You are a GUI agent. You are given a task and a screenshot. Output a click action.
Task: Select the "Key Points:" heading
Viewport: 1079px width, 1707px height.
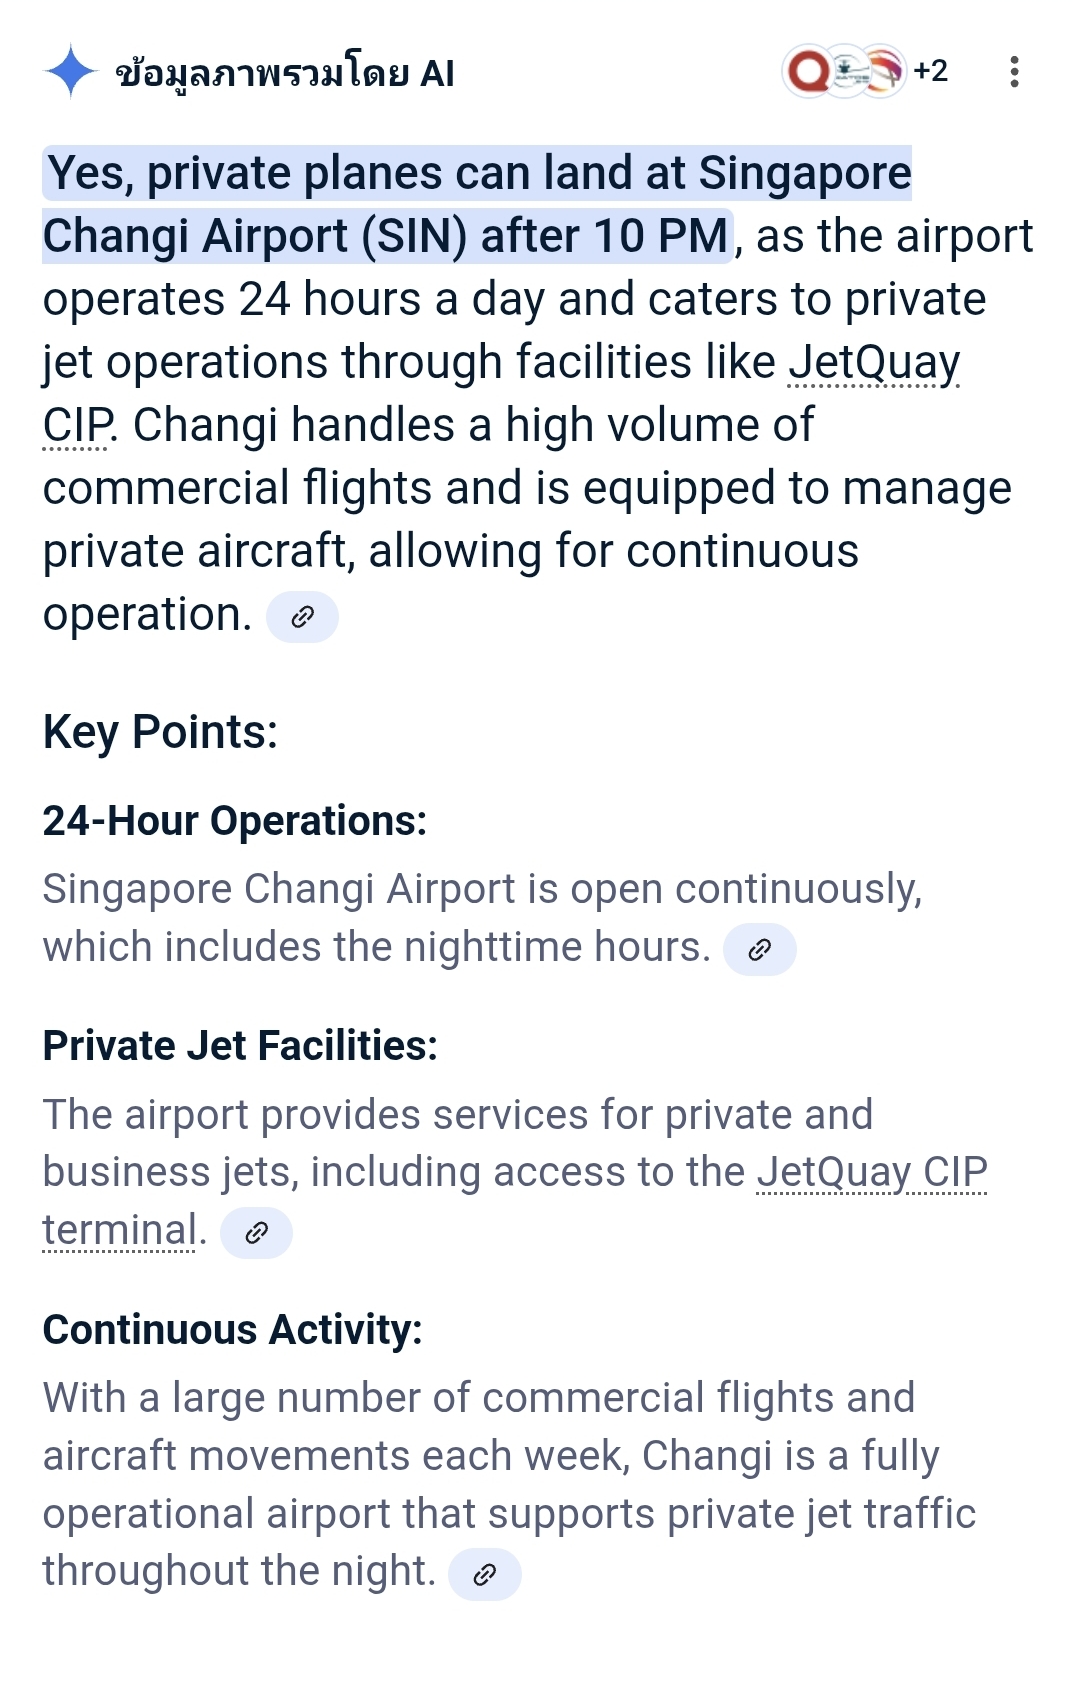click(x=160, y=733)
